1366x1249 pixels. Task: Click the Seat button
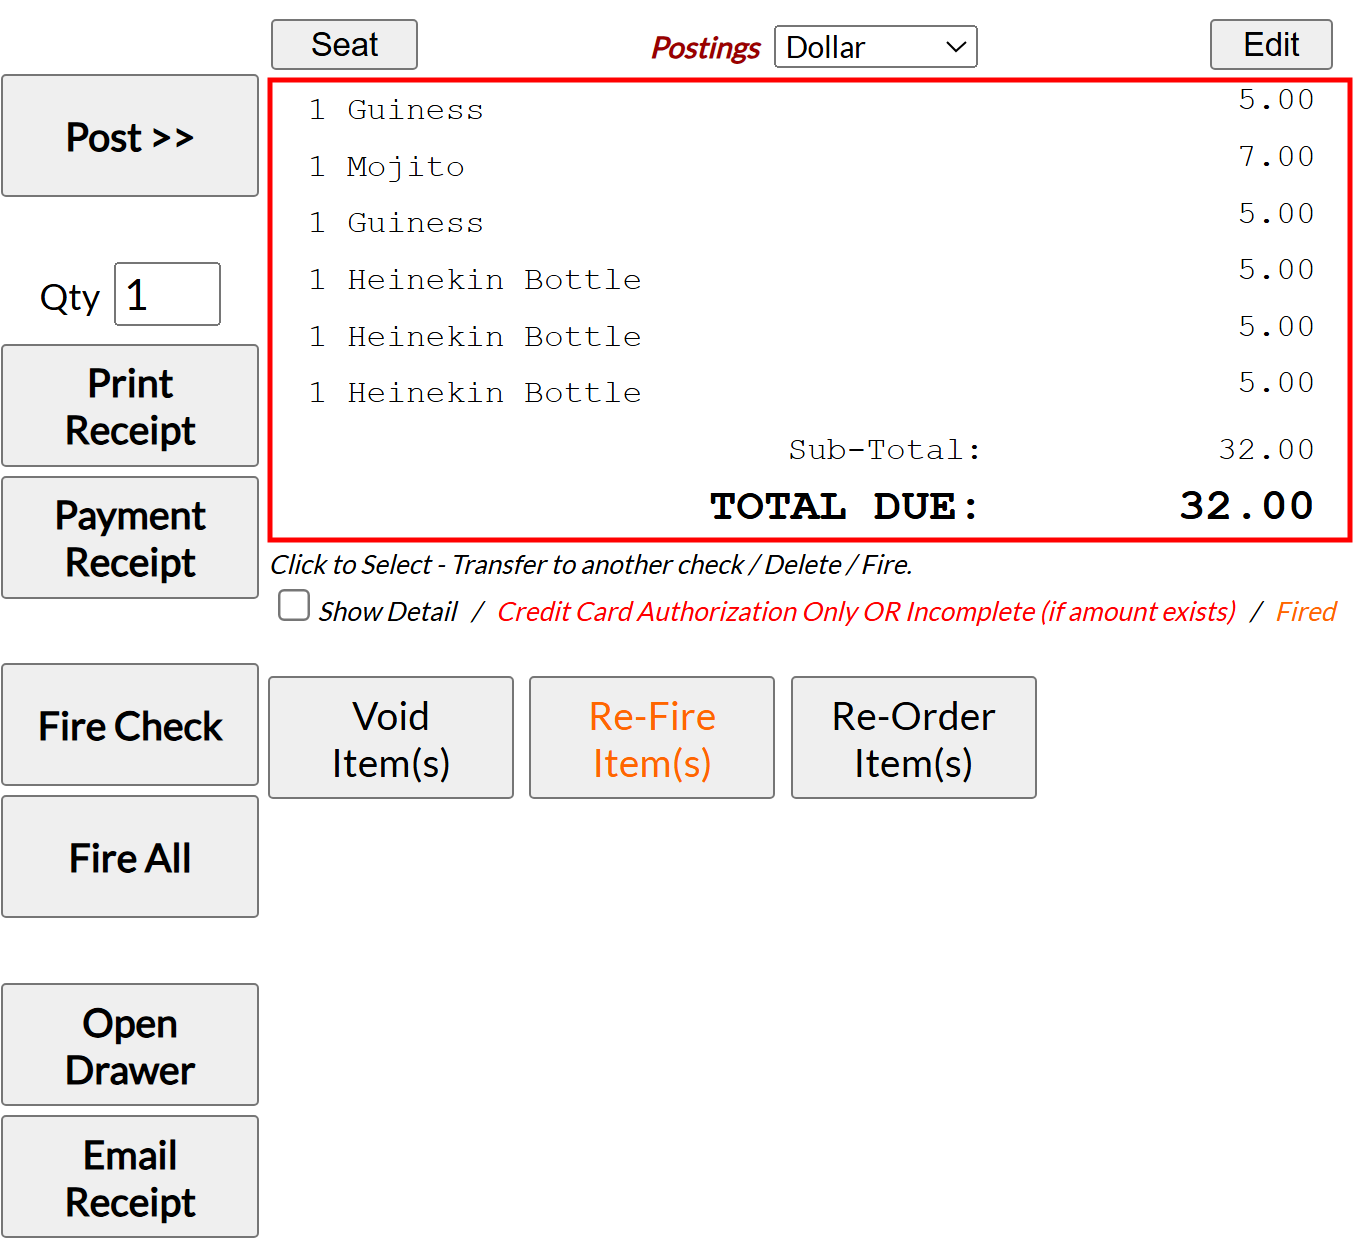[x=344, y=45]
